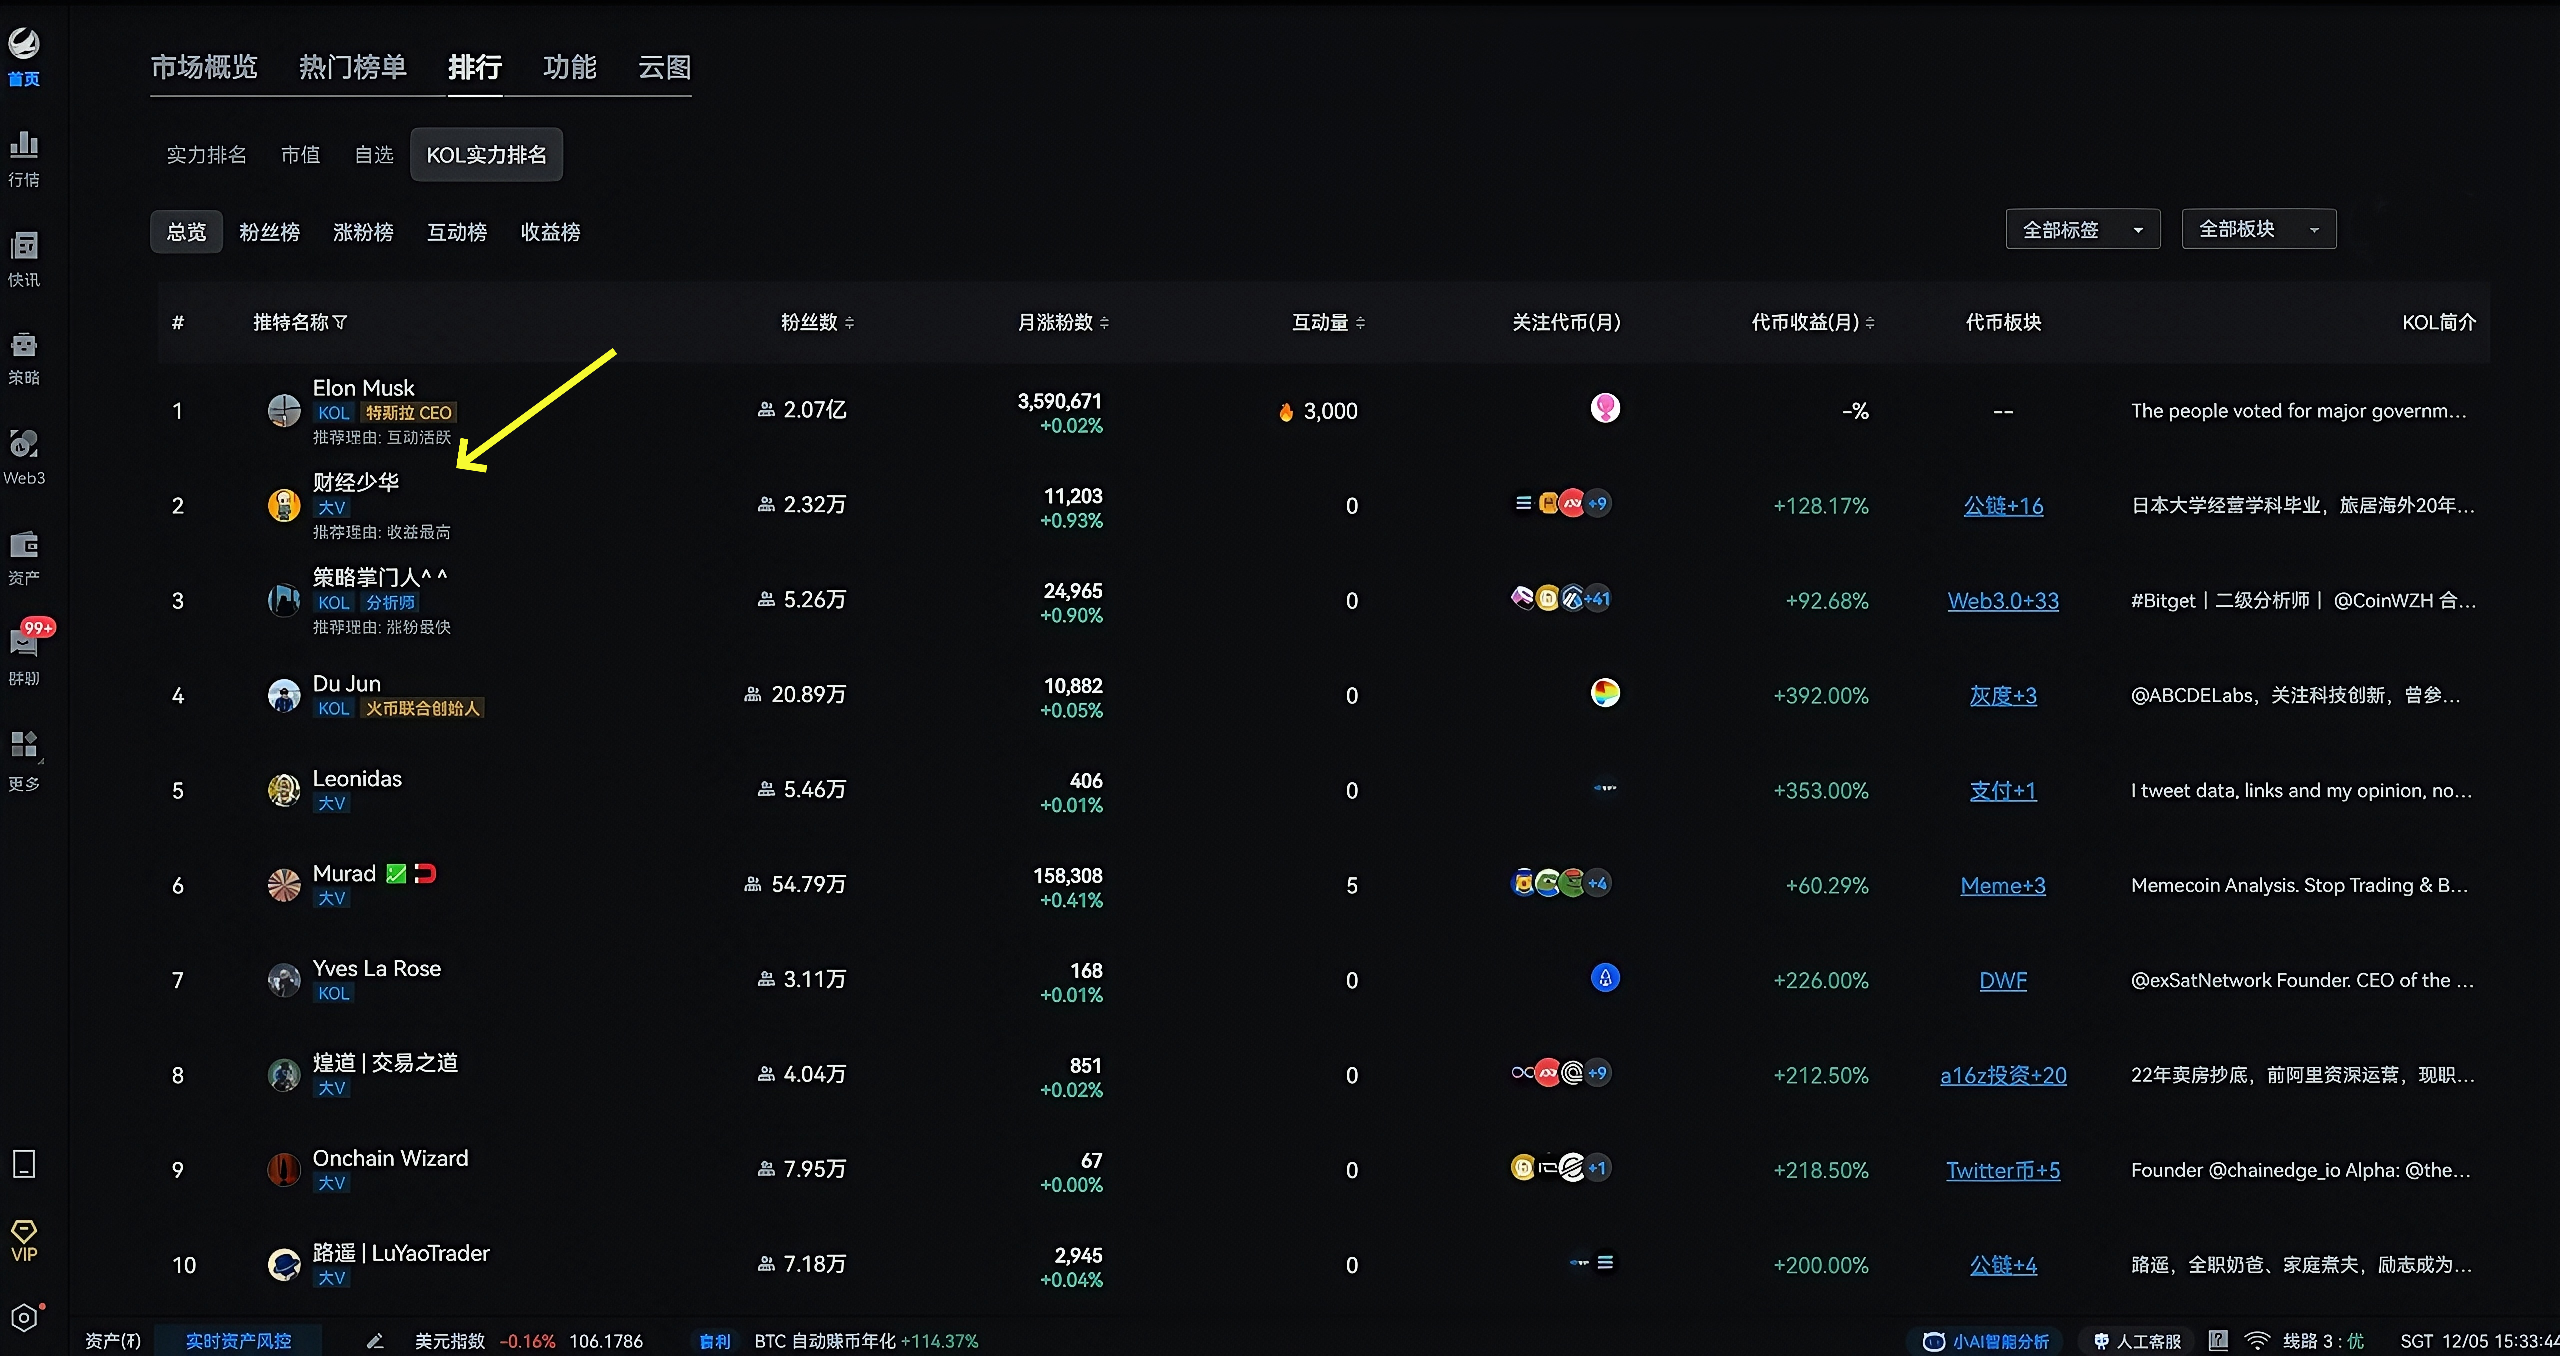Screen dimensions: 2560x1356
Task: Expand the 全部板块 dropdown
Action: 2259,229
